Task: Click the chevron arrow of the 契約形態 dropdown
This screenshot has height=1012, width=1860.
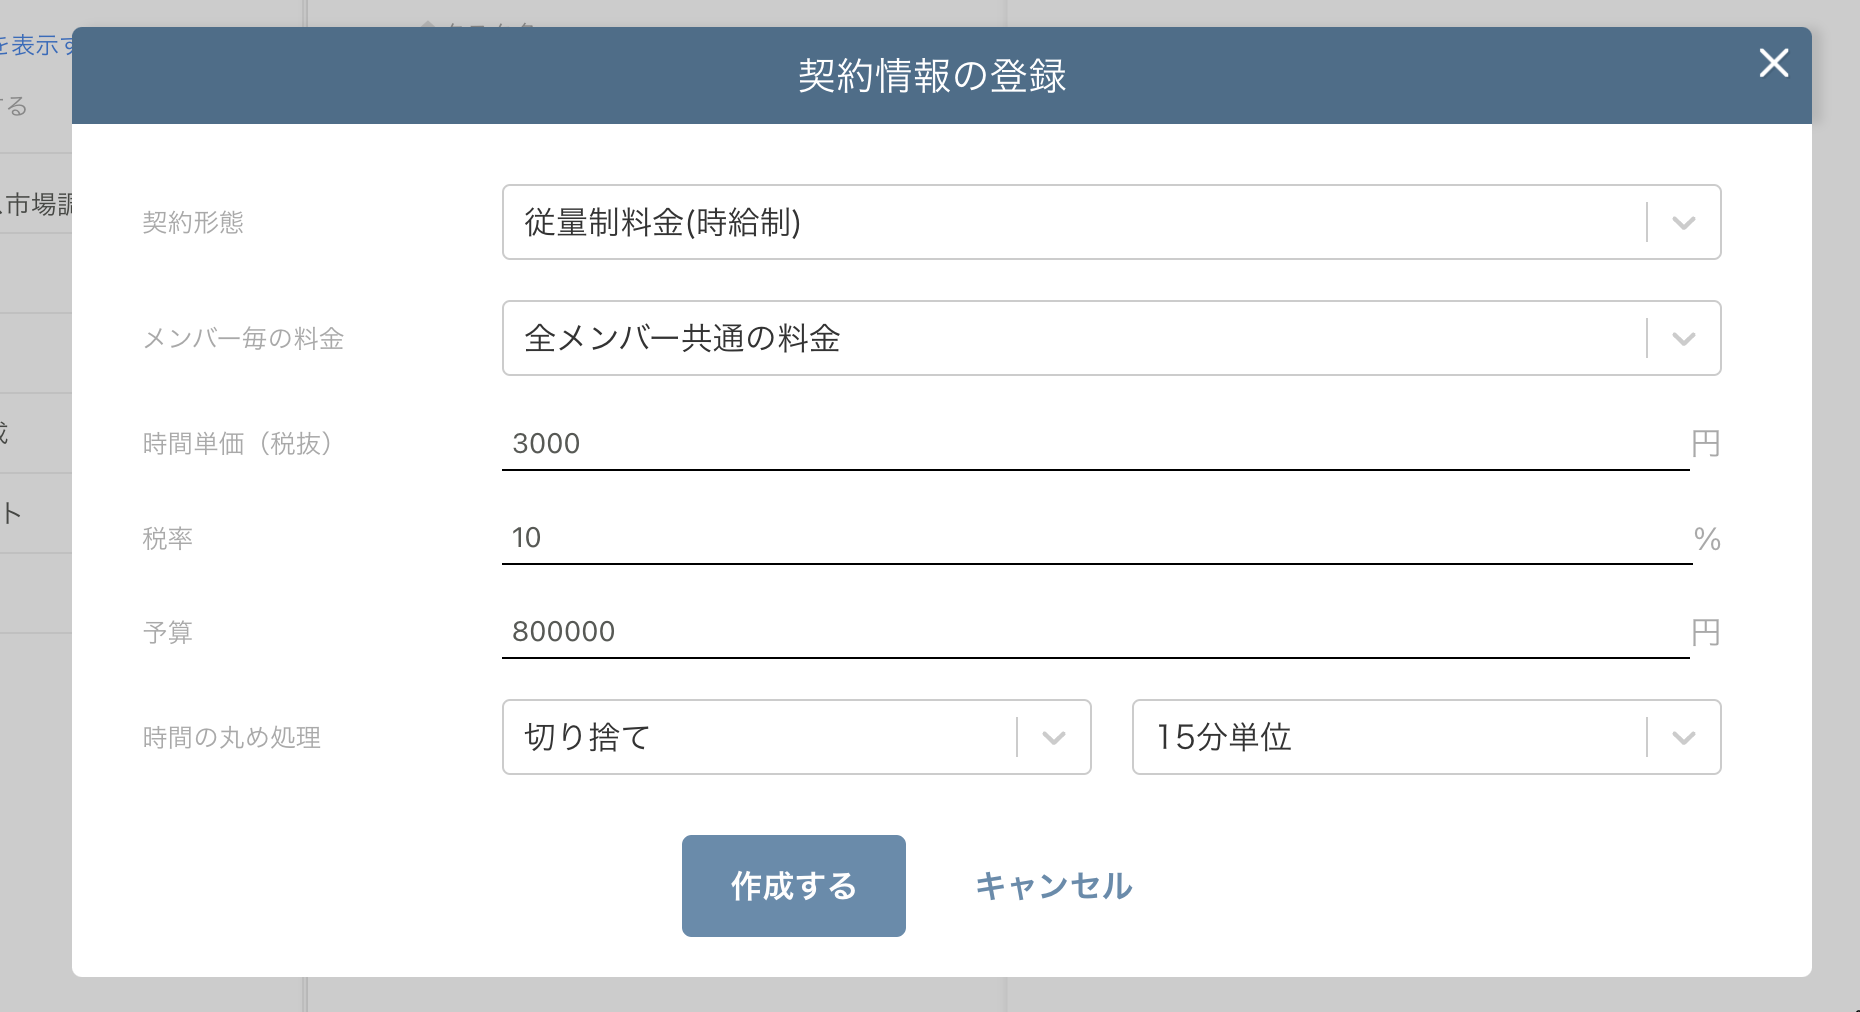Action: [1683, 223]
